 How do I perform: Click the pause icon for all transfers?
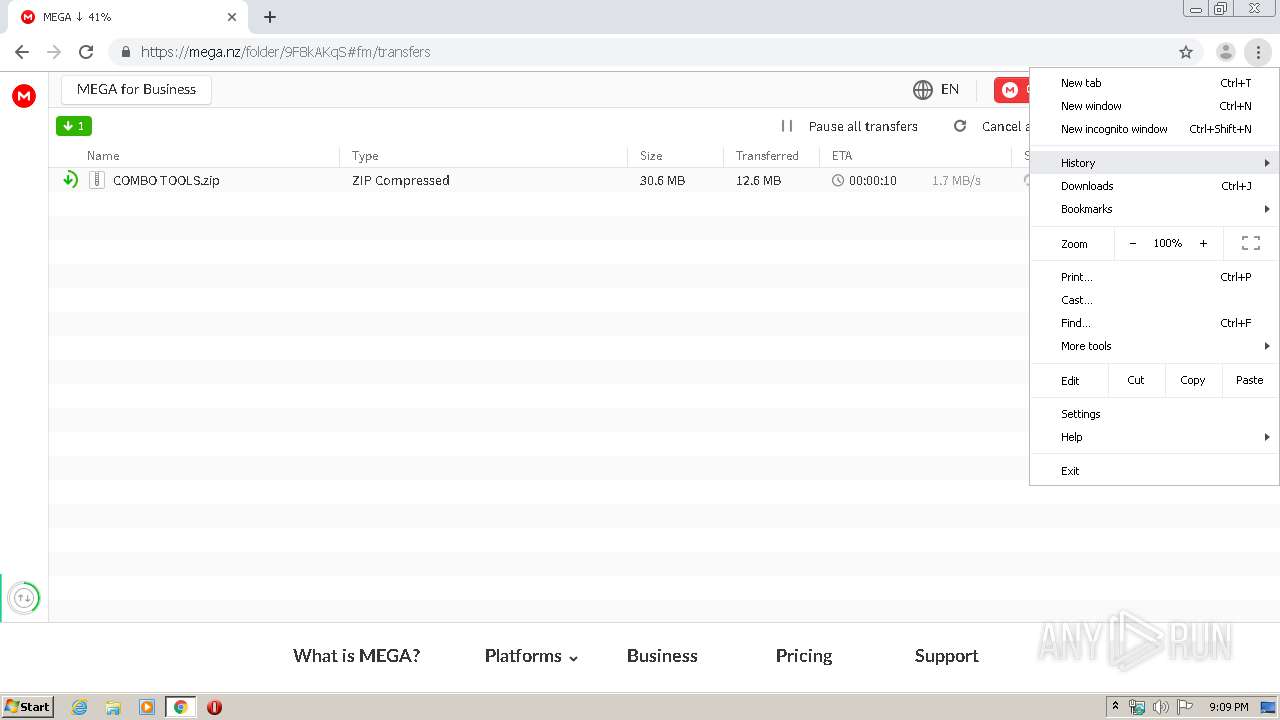click(787, 126)
